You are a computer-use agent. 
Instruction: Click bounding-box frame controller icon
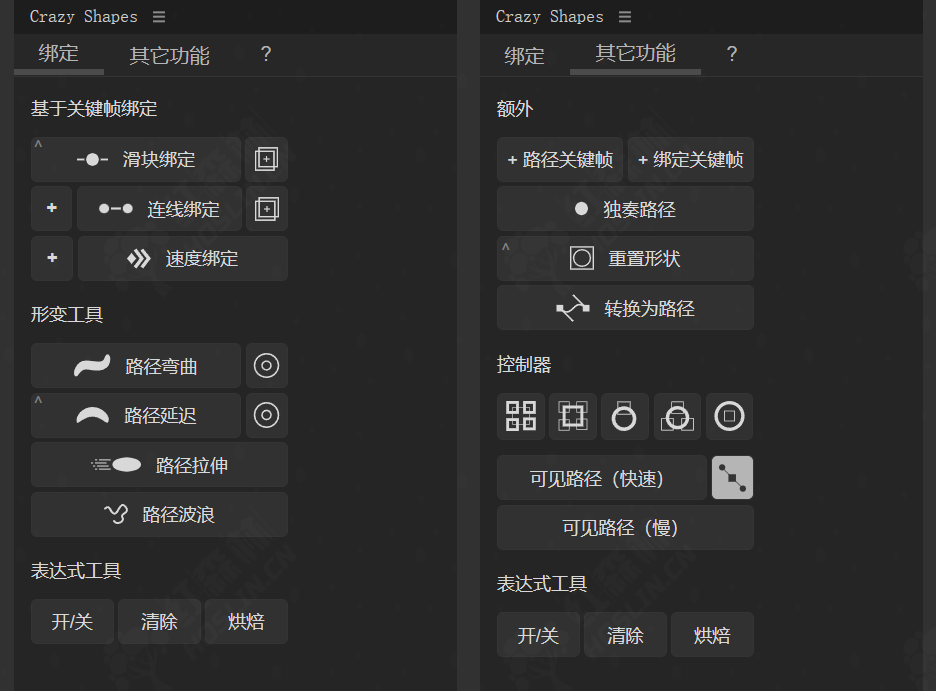coord(572,416)
